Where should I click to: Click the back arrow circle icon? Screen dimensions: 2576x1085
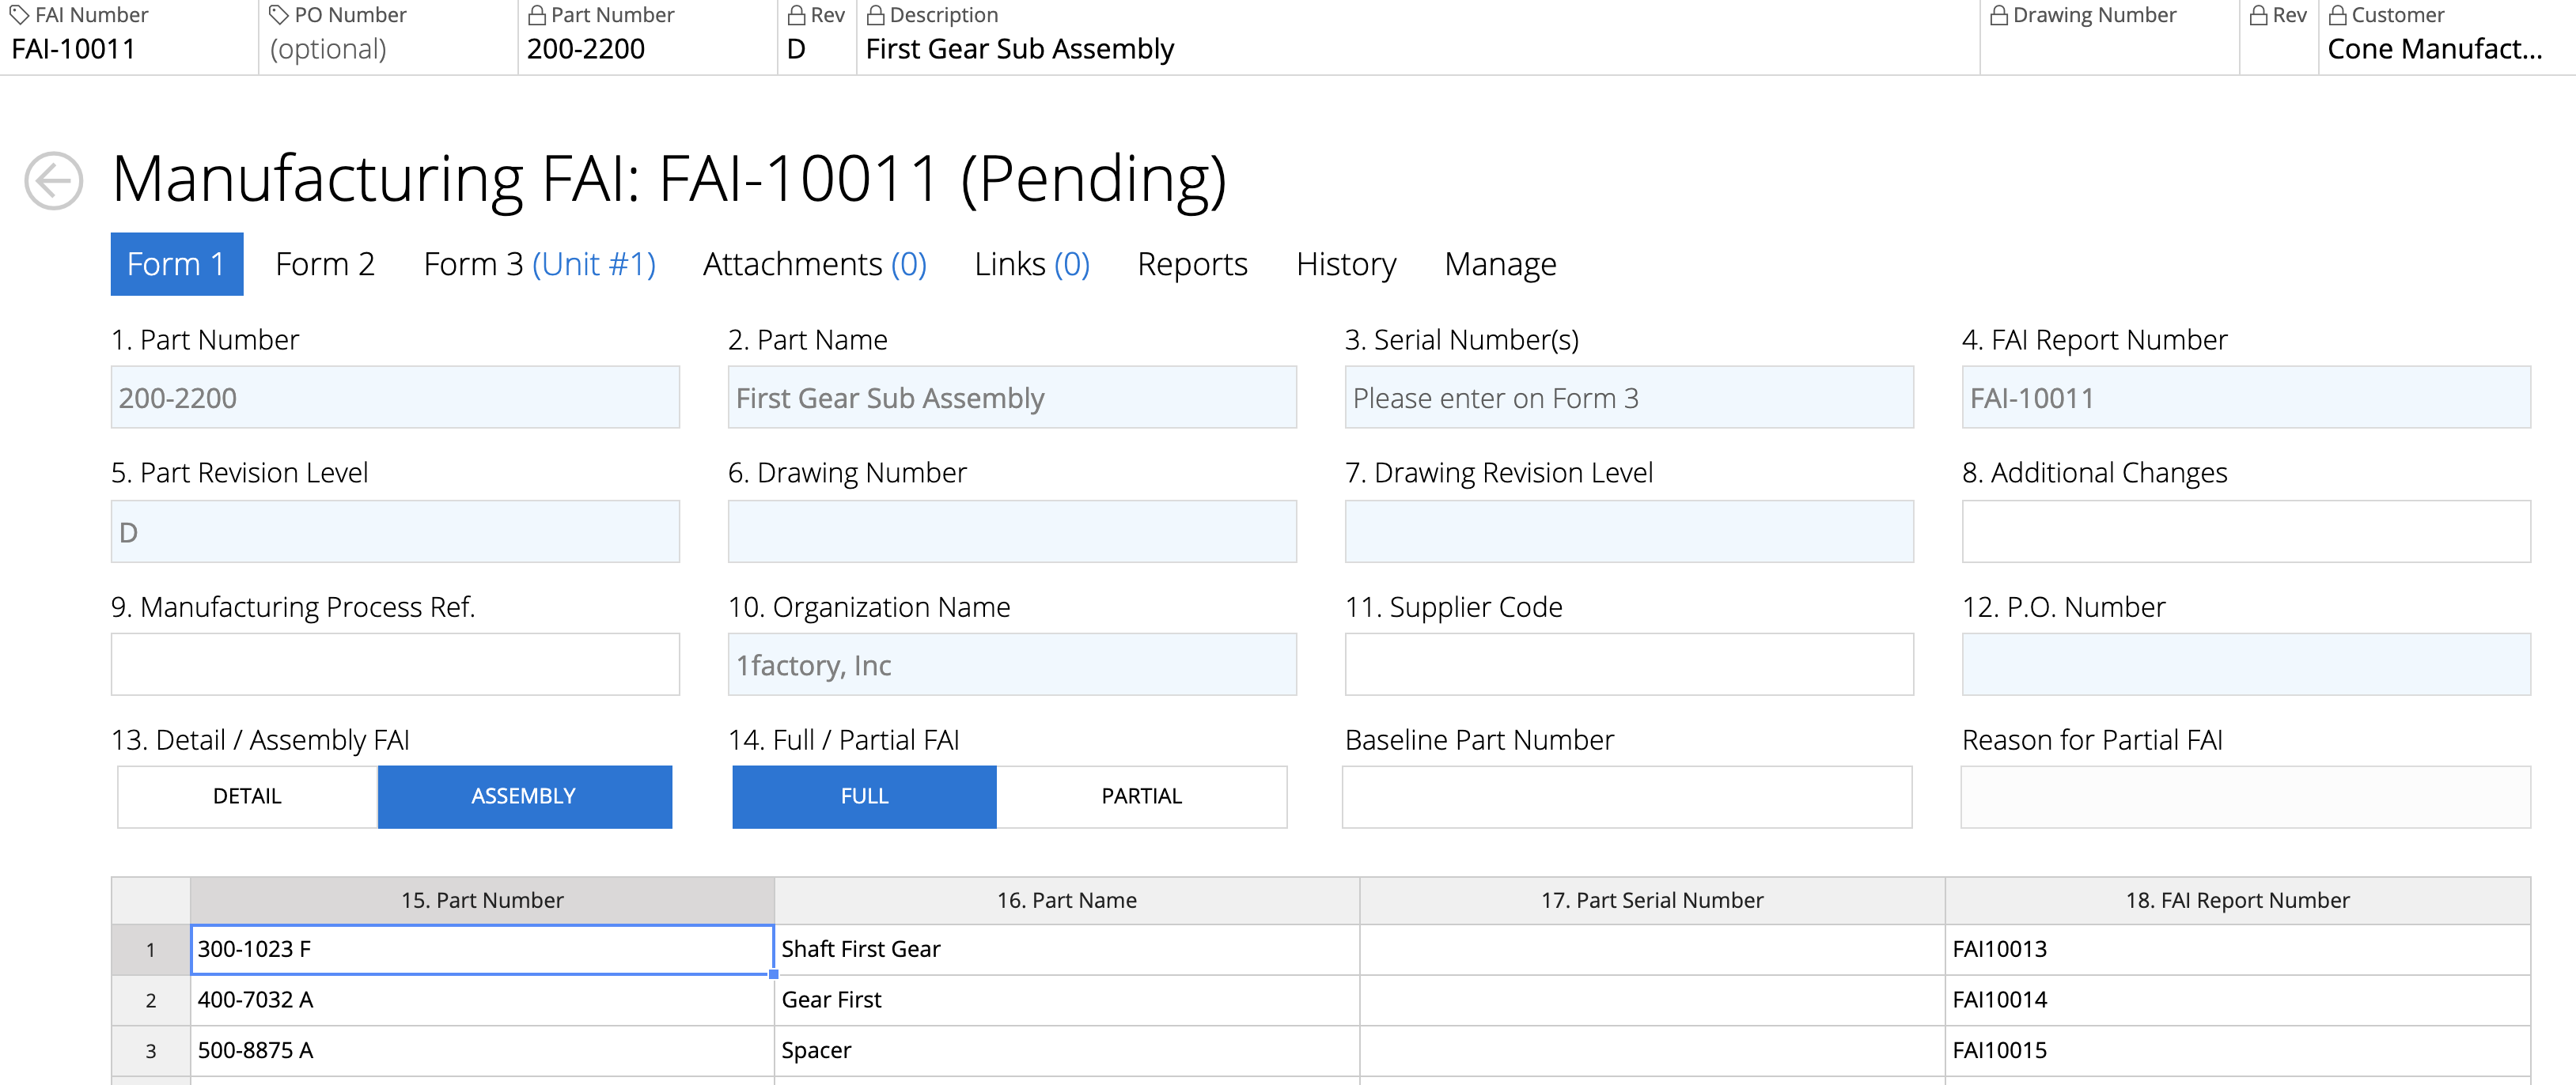click(x=54, y=181)
